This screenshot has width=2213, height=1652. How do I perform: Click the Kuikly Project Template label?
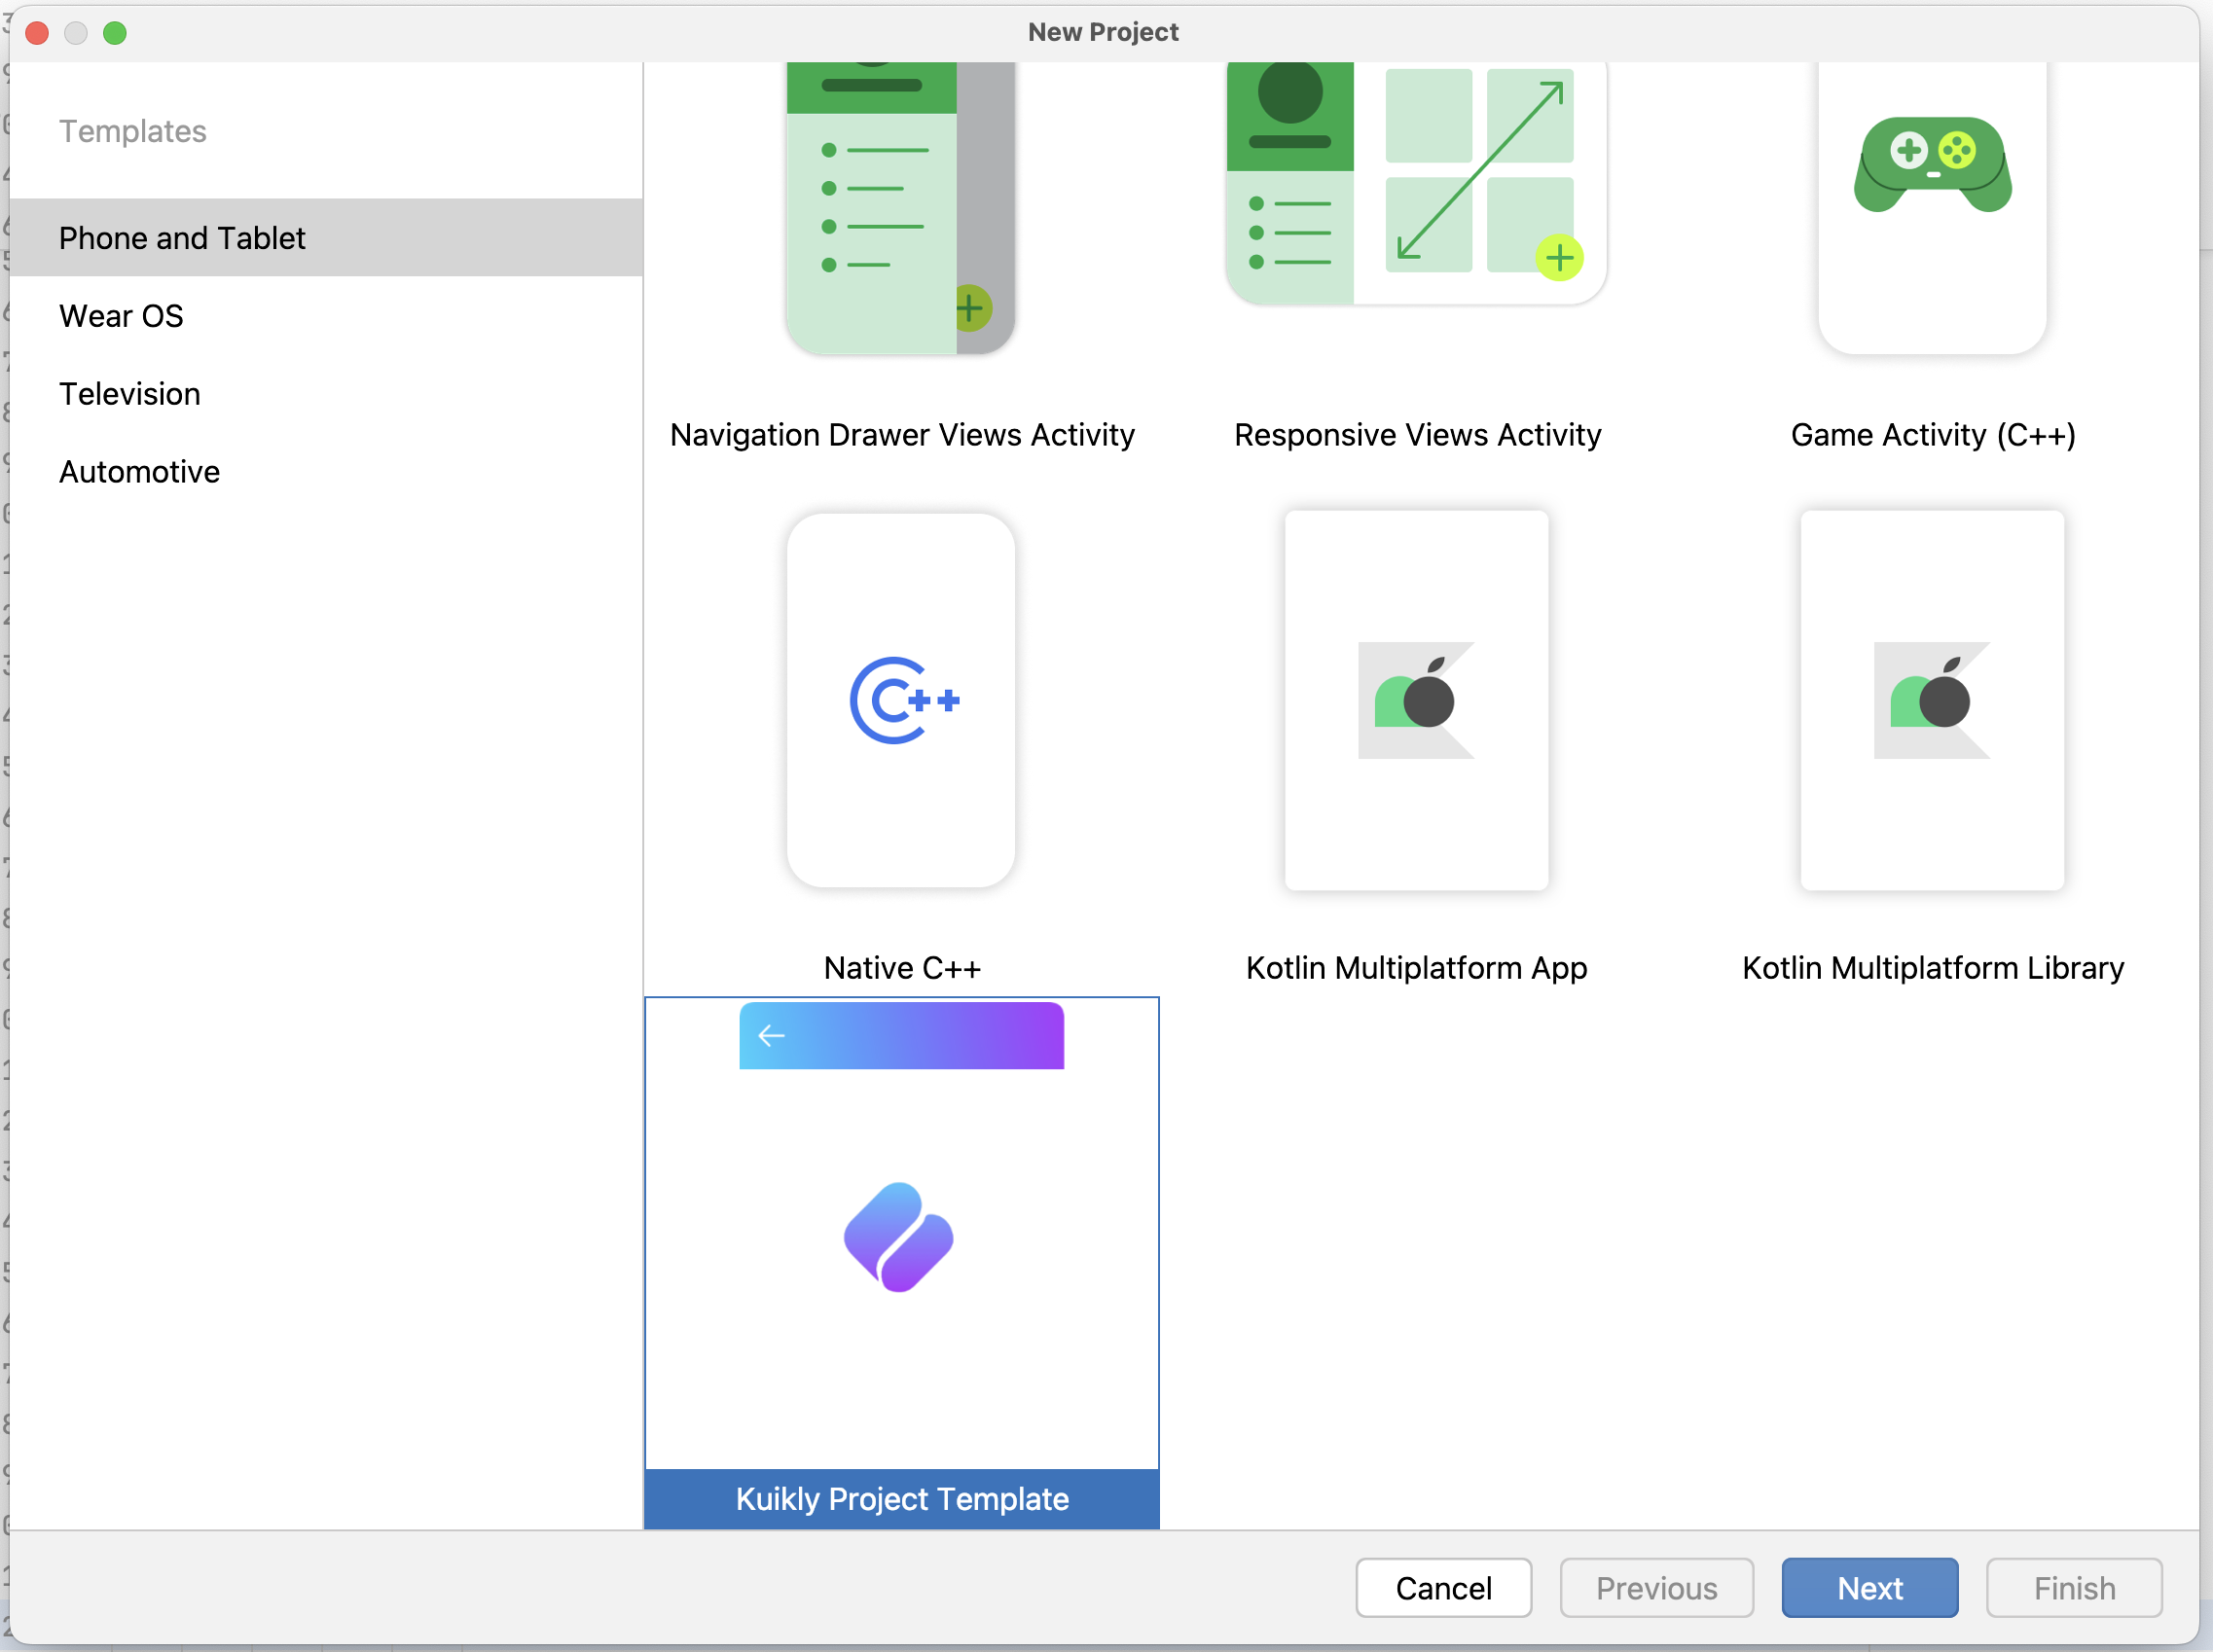click(x=902, y=1499)
